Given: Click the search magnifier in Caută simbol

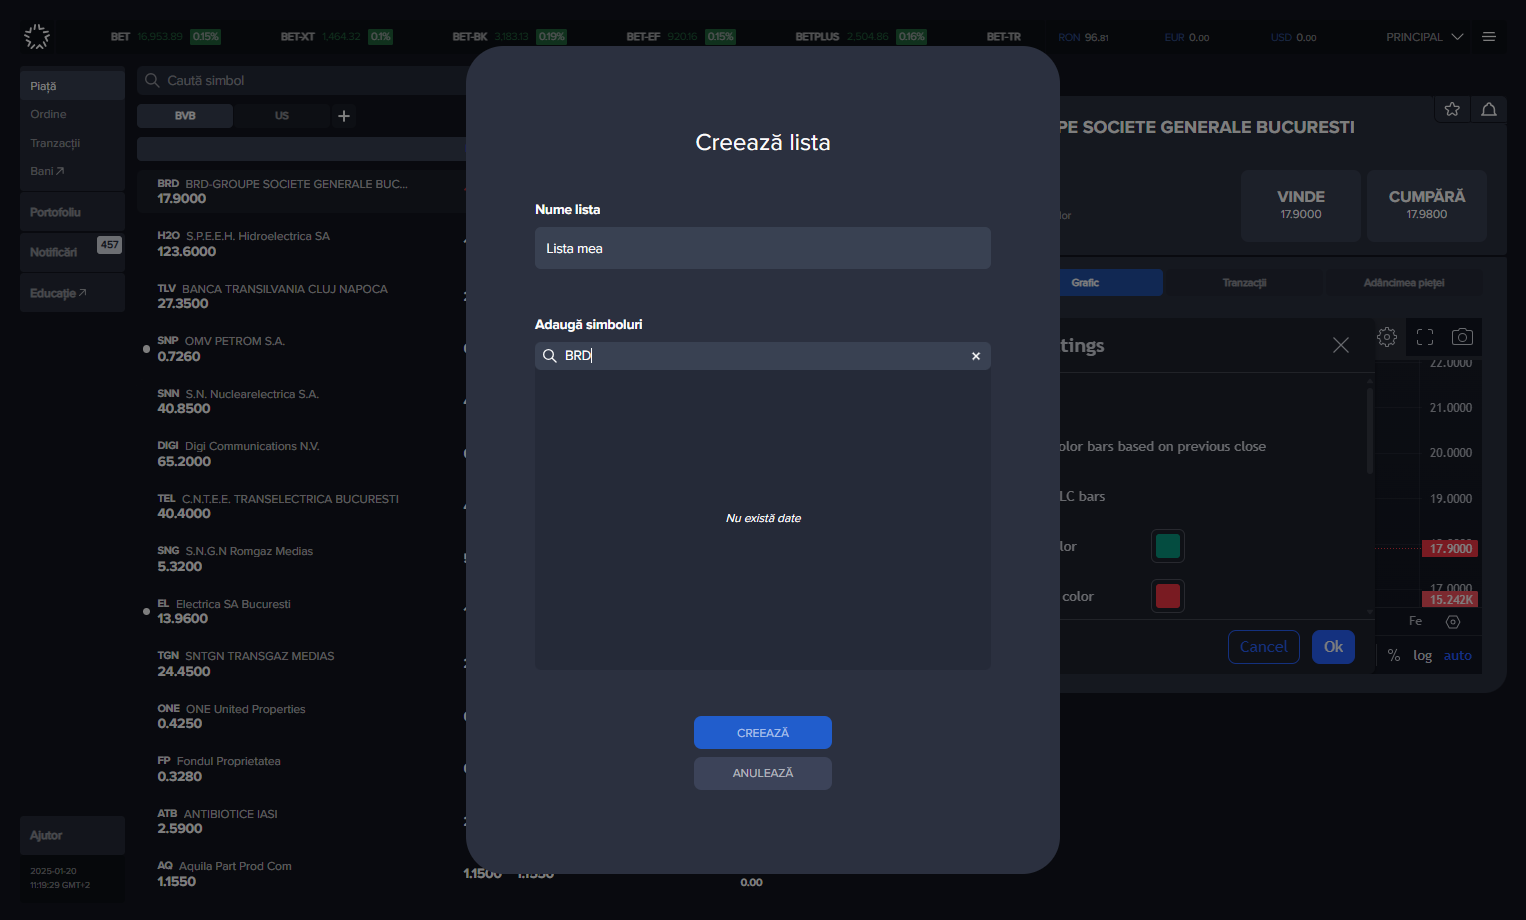Looking at the screenshot, I should click(152, 80).
